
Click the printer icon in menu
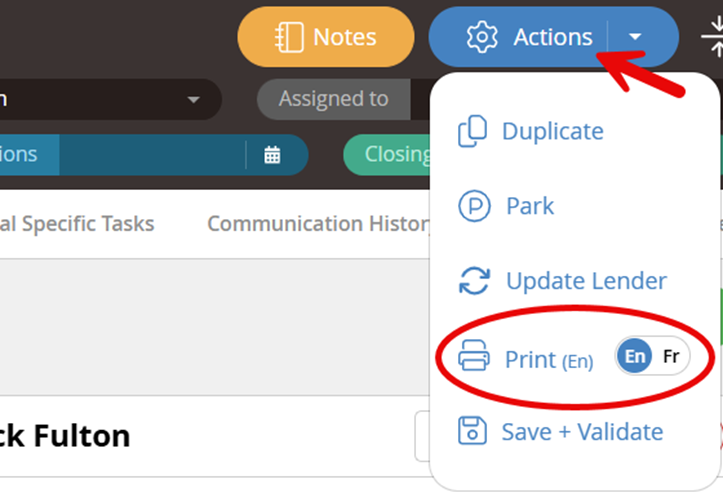(x=474, y=355)
